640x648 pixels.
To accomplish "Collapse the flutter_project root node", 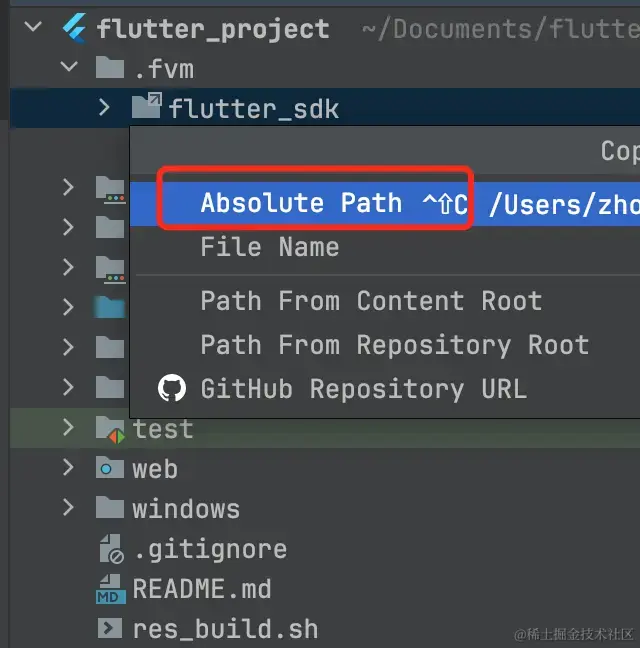I will [33, 27].
